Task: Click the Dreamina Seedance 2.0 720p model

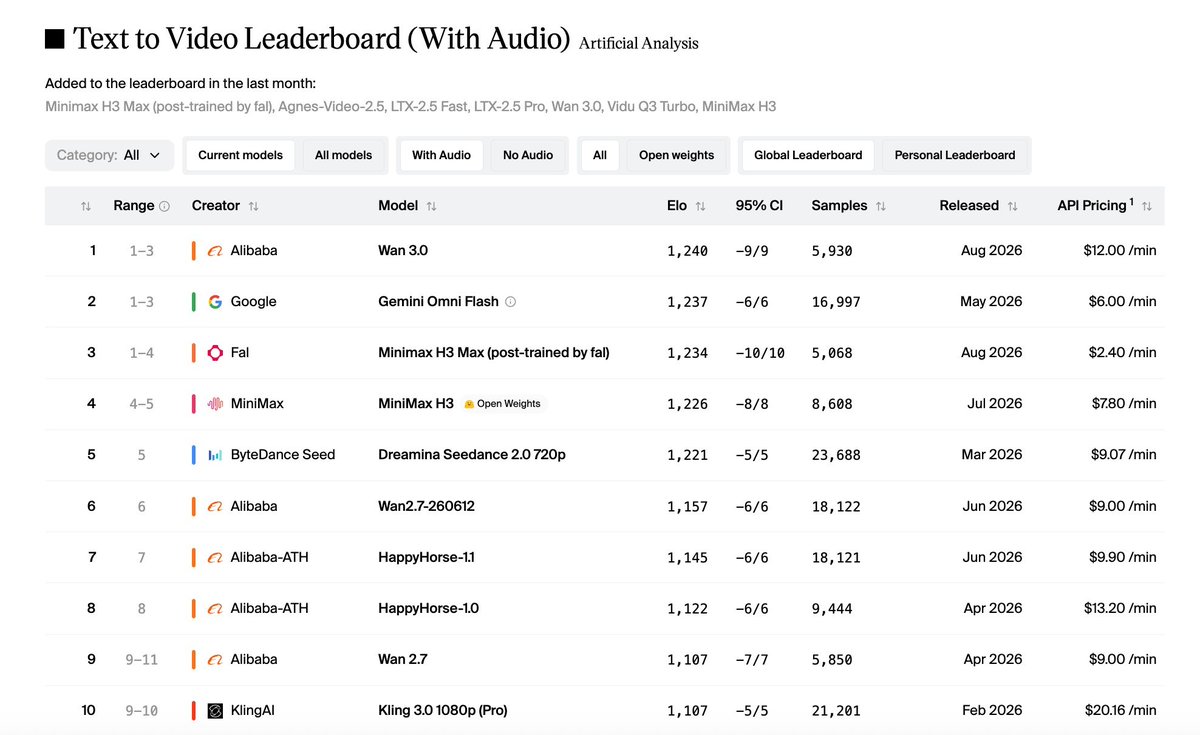Action: click(x=472, y=454)
